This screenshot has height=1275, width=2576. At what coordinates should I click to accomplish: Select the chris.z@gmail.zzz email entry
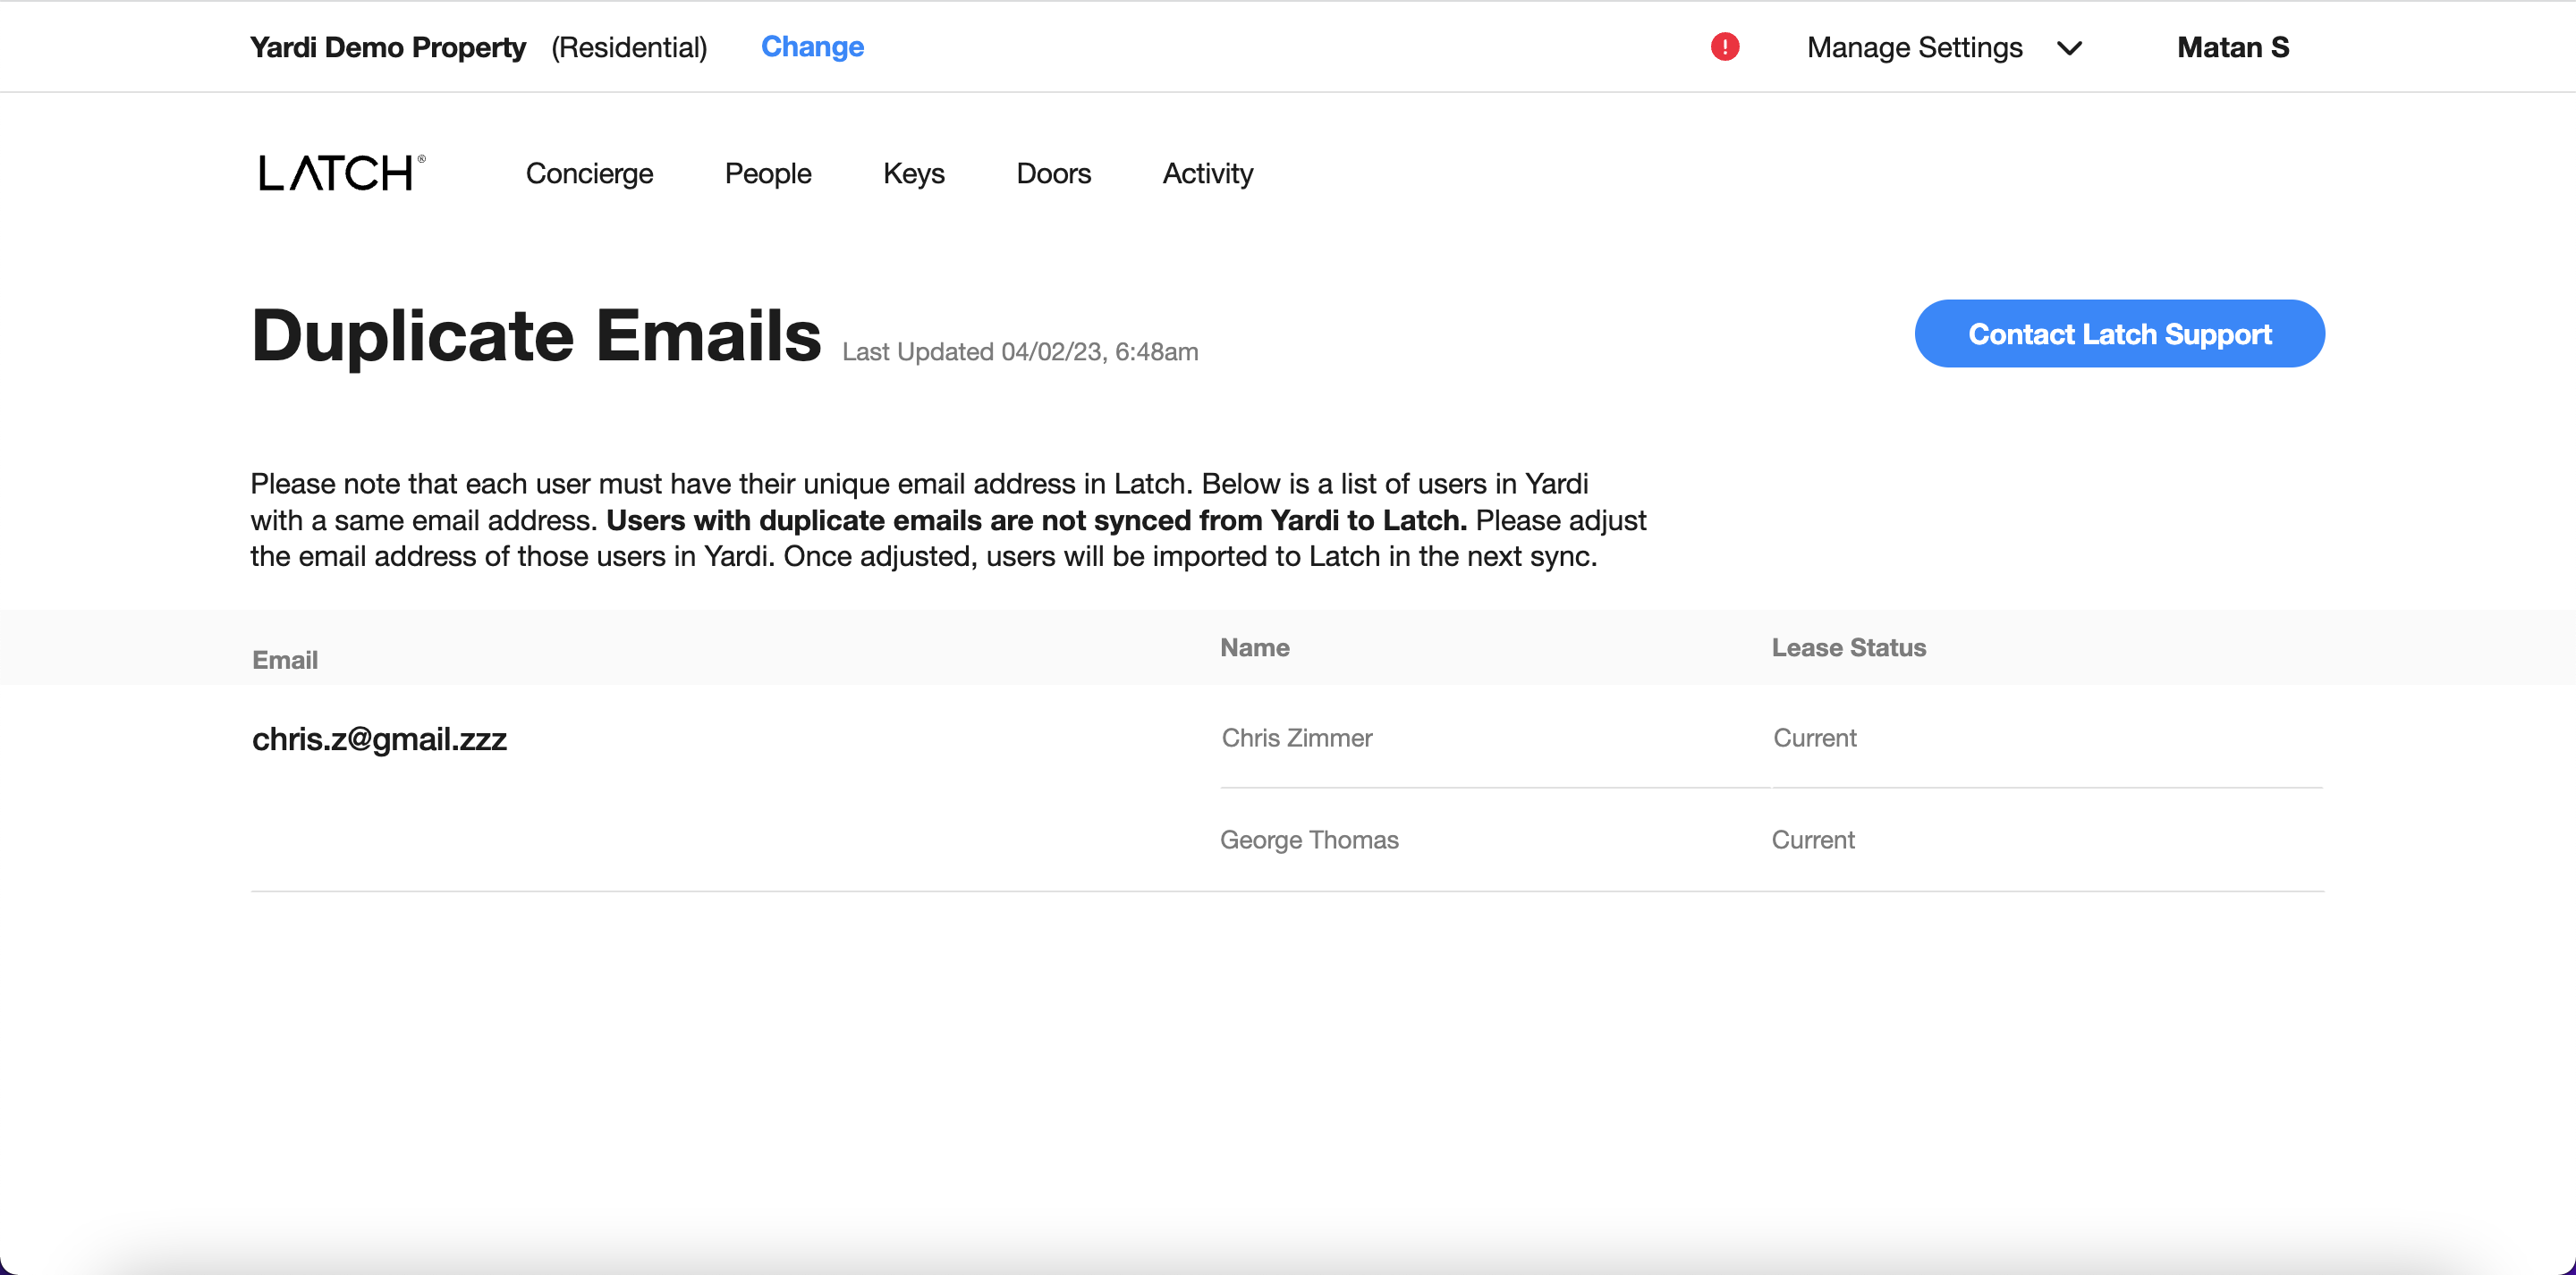[x=380, y=739]
